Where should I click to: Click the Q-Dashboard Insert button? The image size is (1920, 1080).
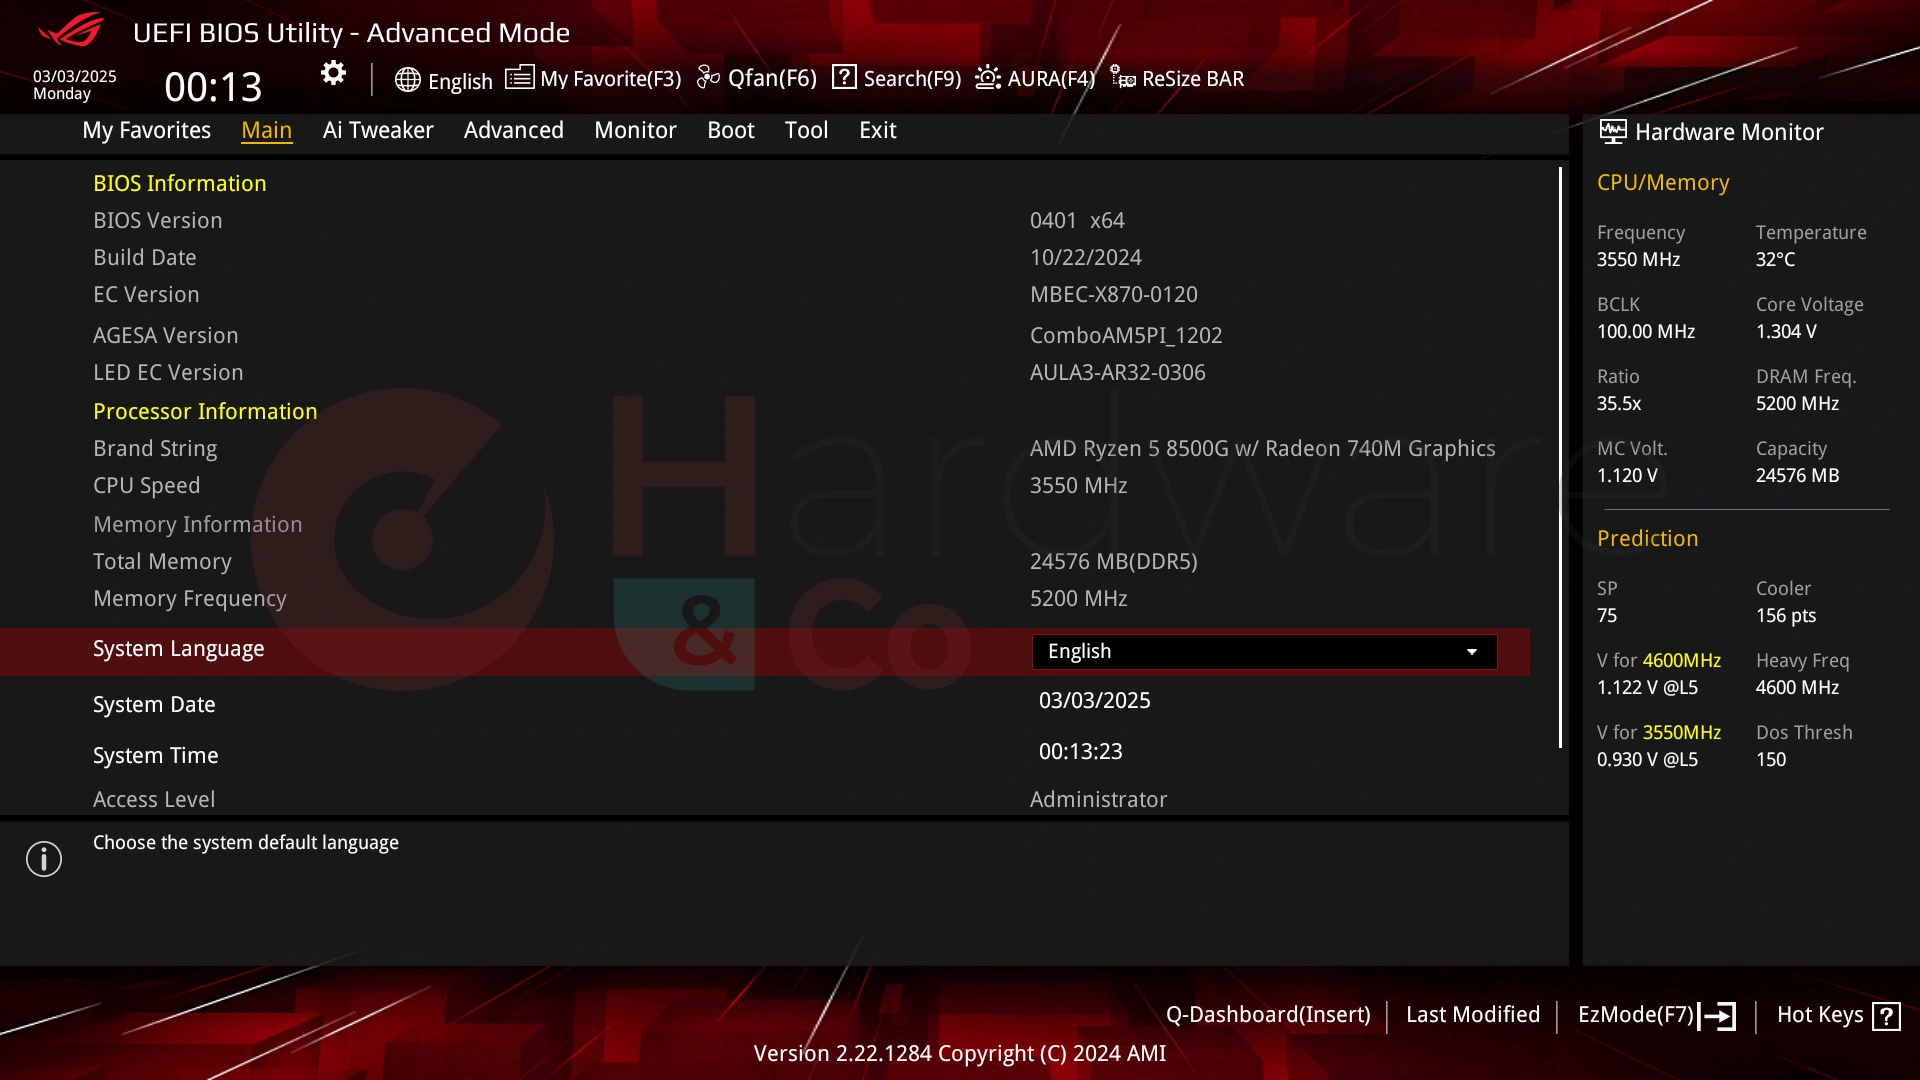point(1267,1014)
